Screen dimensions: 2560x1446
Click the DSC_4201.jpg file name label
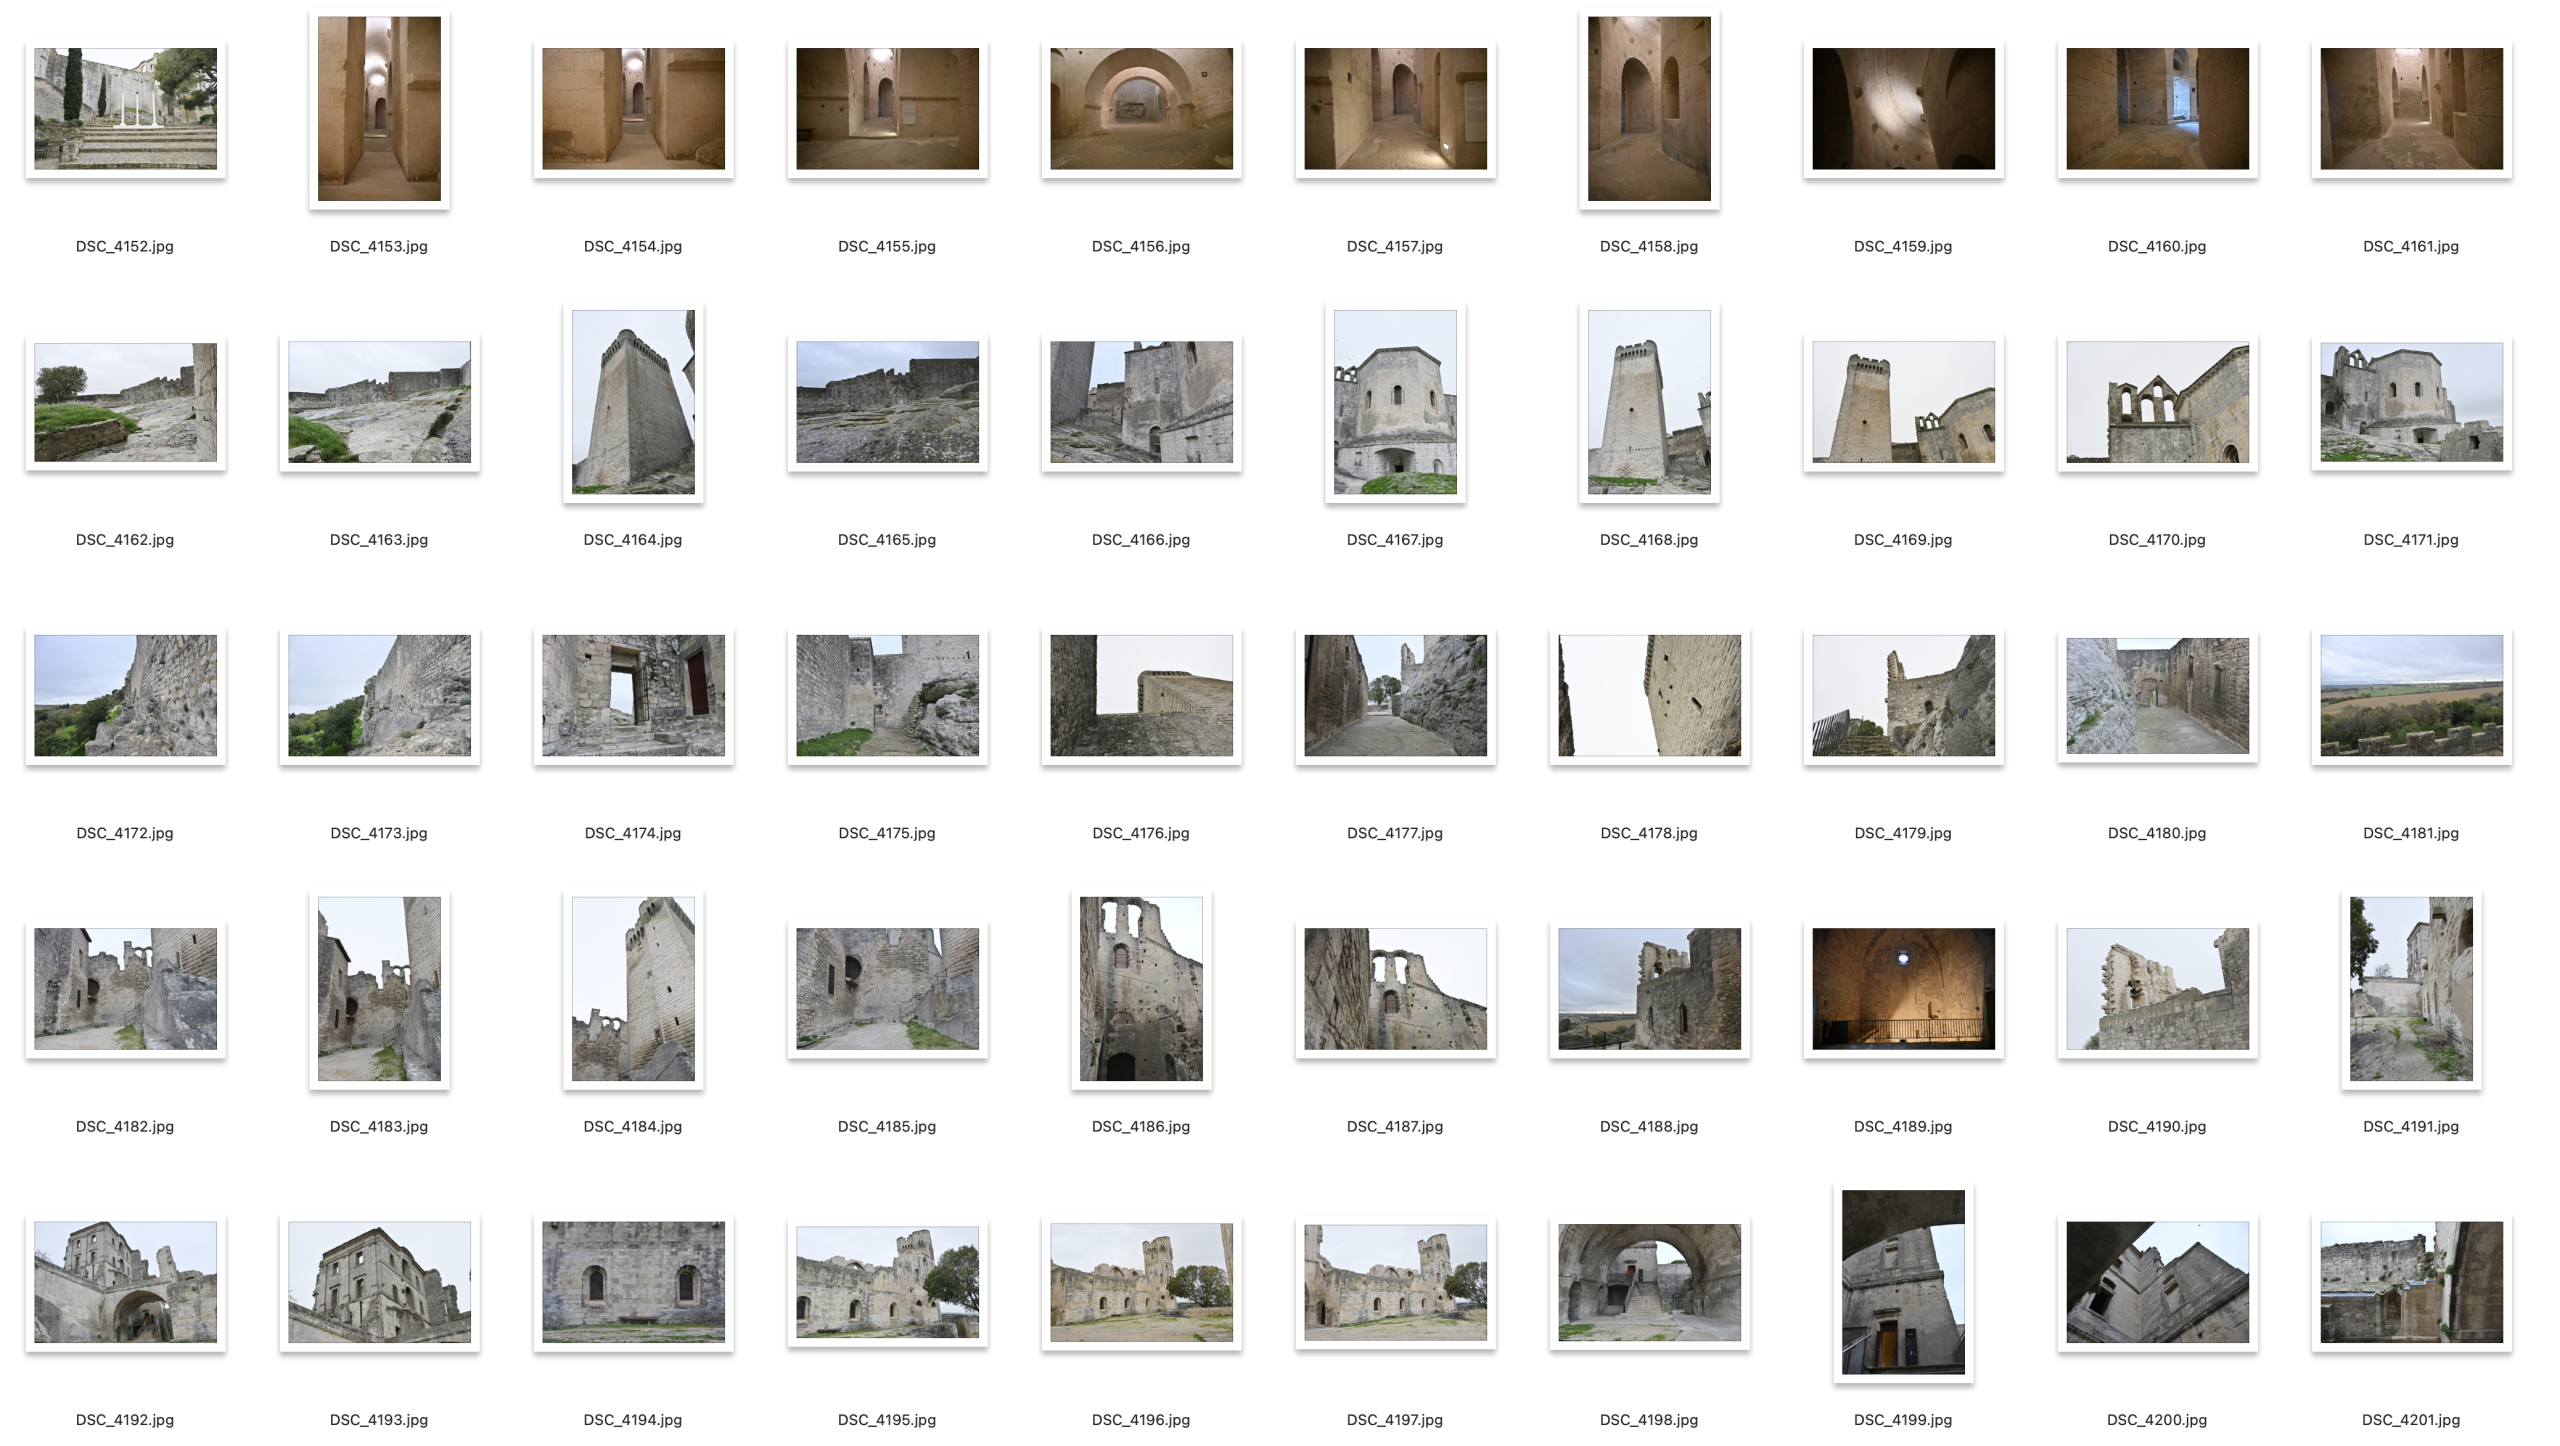(x=2411, y=1420)
